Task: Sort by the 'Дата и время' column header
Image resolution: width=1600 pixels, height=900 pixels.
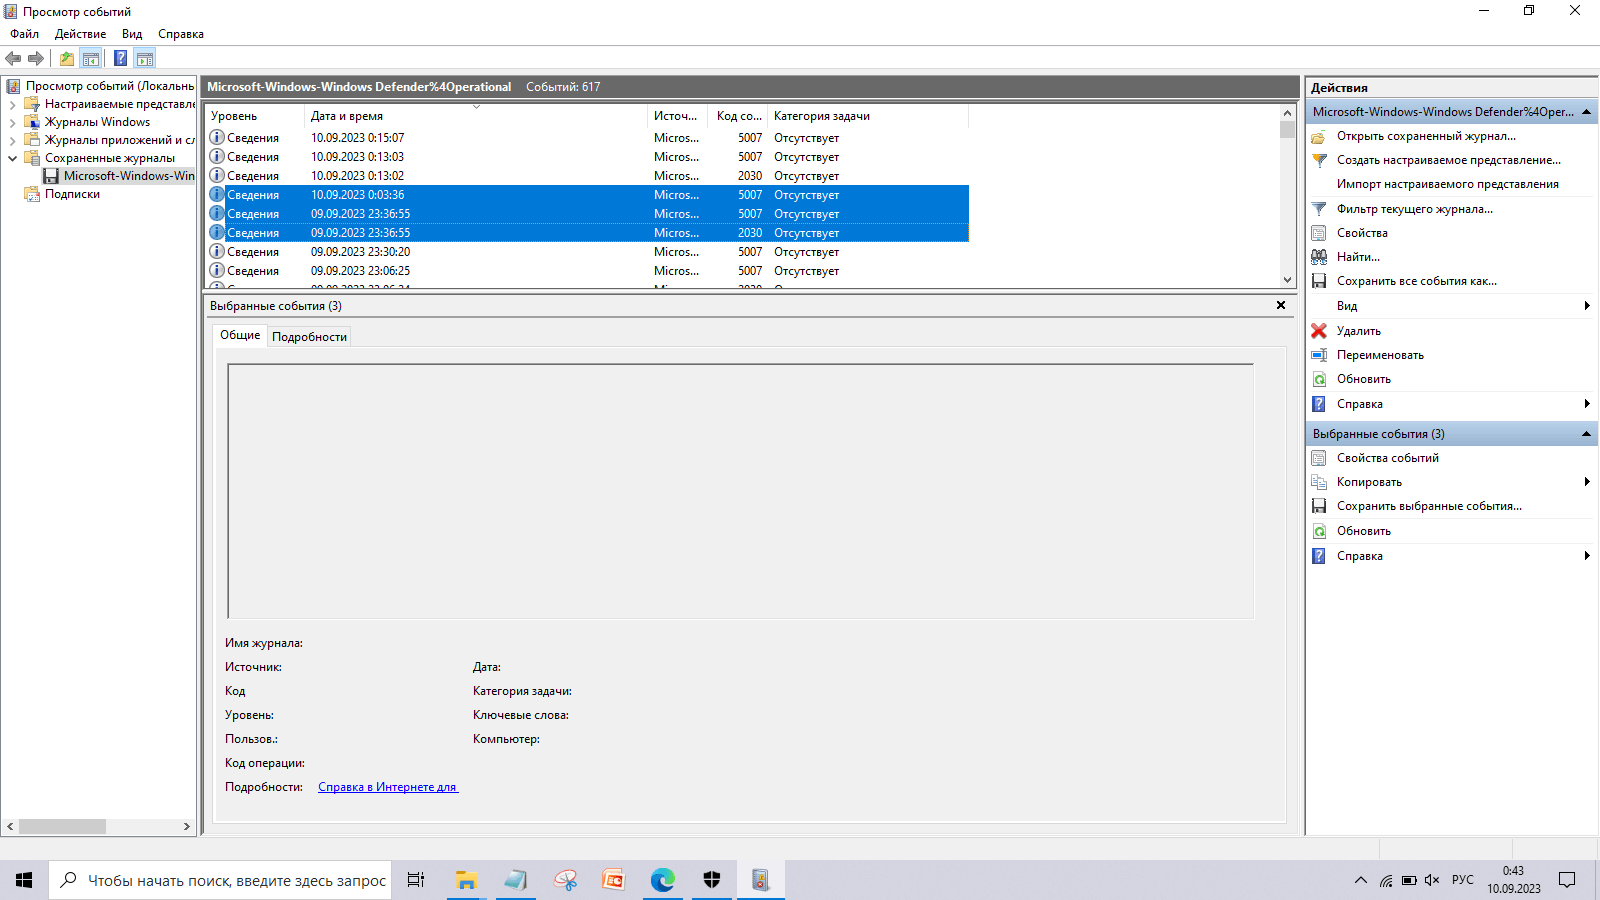Action: [x=476, y=116]
